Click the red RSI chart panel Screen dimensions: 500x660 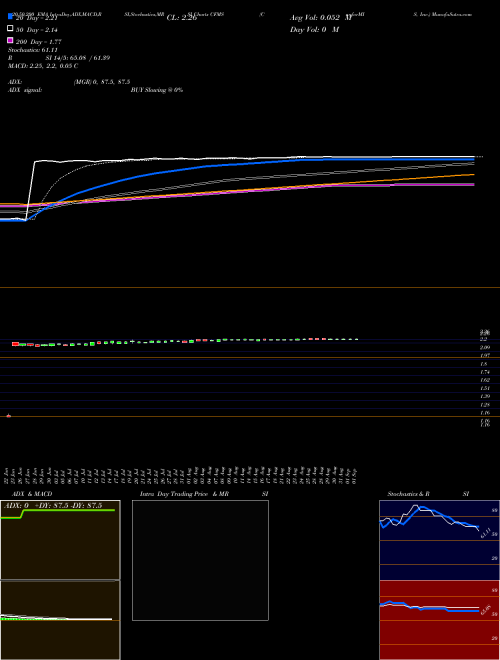tap(439, 620)
